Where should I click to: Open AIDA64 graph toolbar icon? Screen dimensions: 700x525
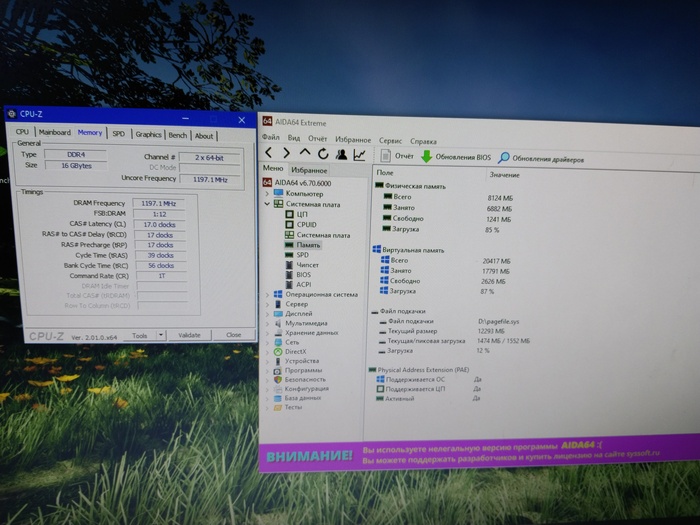coord(359,155)
